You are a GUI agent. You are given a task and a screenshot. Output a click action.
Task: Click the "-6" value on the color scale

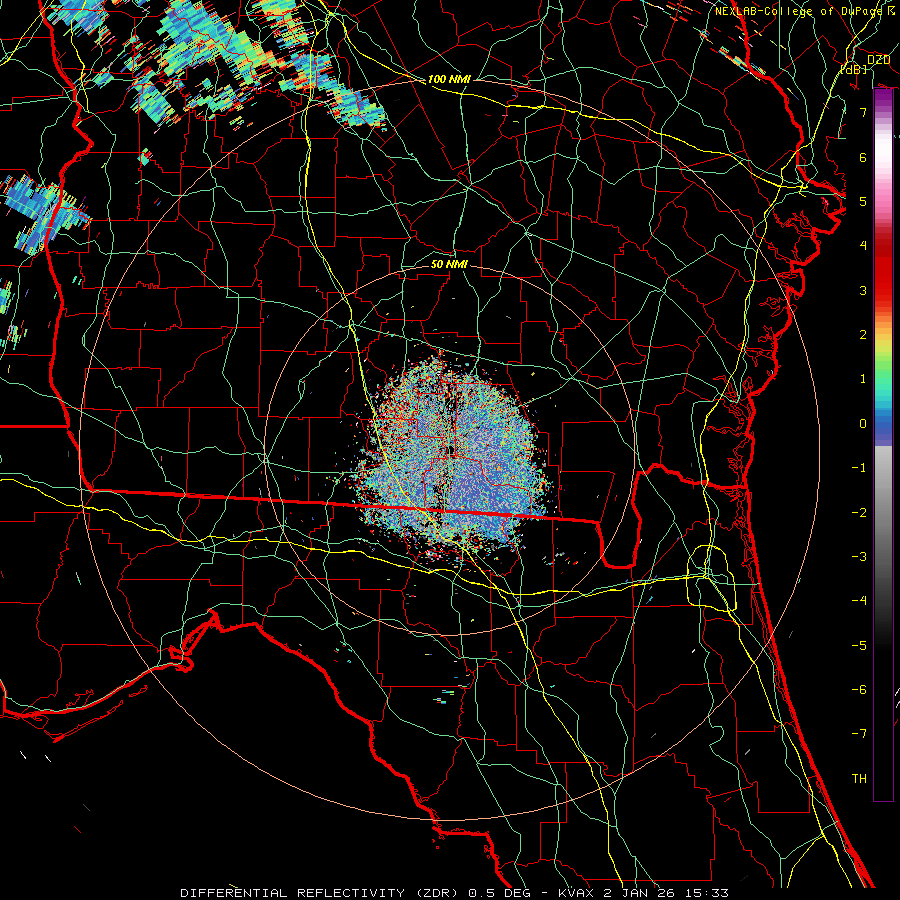859,690
